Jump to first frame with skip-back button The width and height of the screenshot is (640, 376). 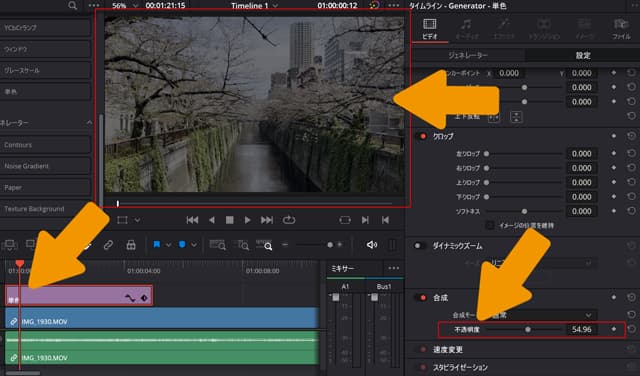pos(192,220)
